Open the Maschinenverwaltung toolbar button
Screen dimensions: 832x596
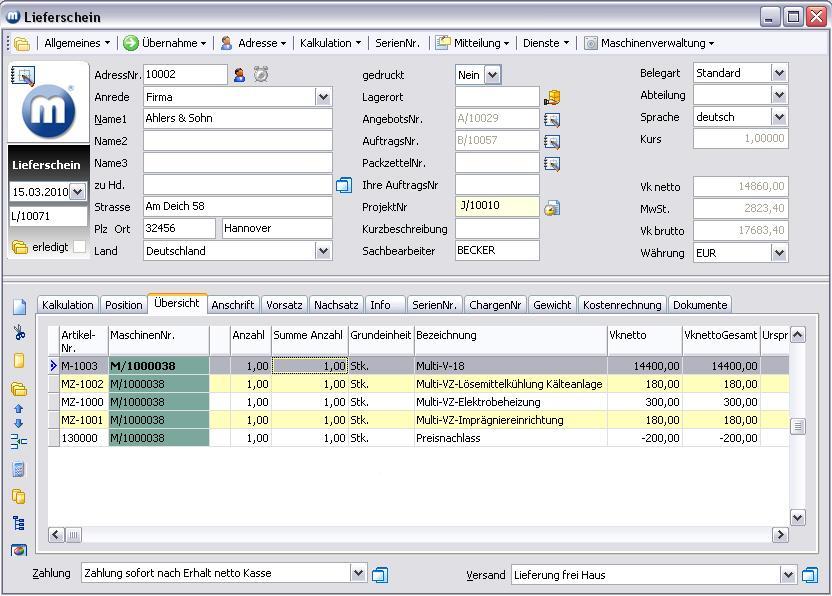coord(650,43)
